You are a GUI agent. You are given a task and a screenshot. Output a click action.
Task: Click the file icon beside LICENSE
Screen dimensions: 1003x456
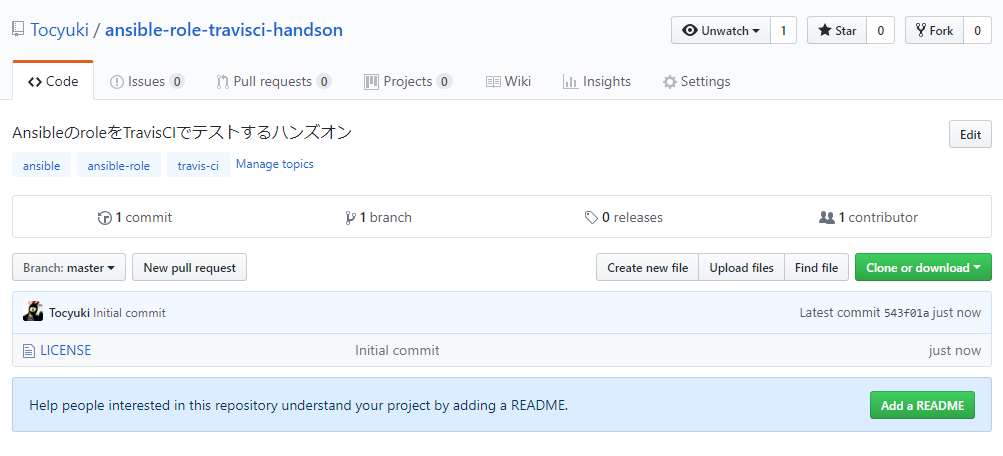pyautogui.click(x=28, y=350)
